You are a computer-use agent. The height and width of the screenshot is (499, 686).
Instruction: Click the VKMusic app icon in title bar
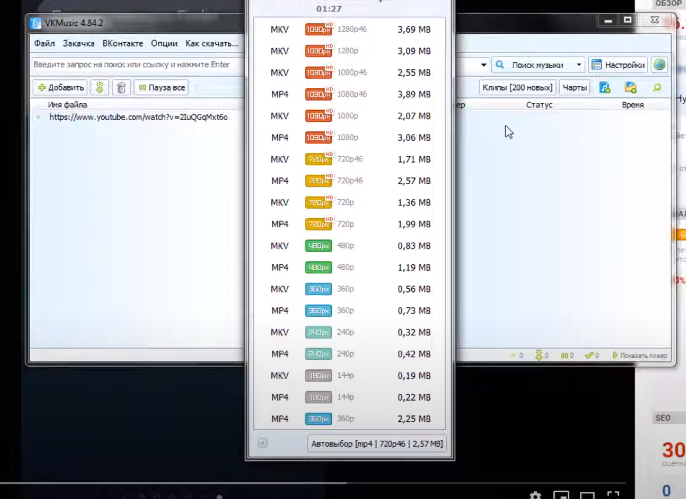pyautogui.click(x=35, y=23)
